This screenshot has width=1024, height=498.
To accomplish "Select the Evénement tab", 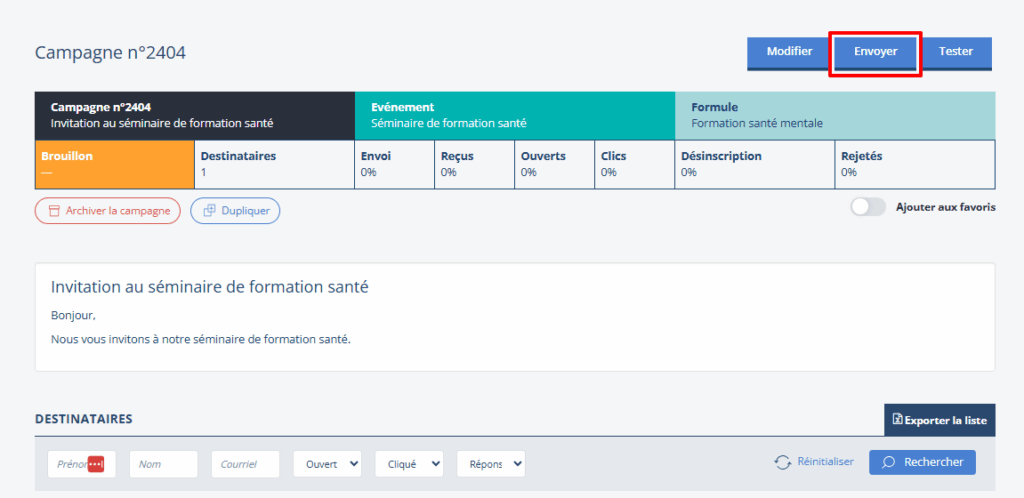I will [x=514, y=115].
